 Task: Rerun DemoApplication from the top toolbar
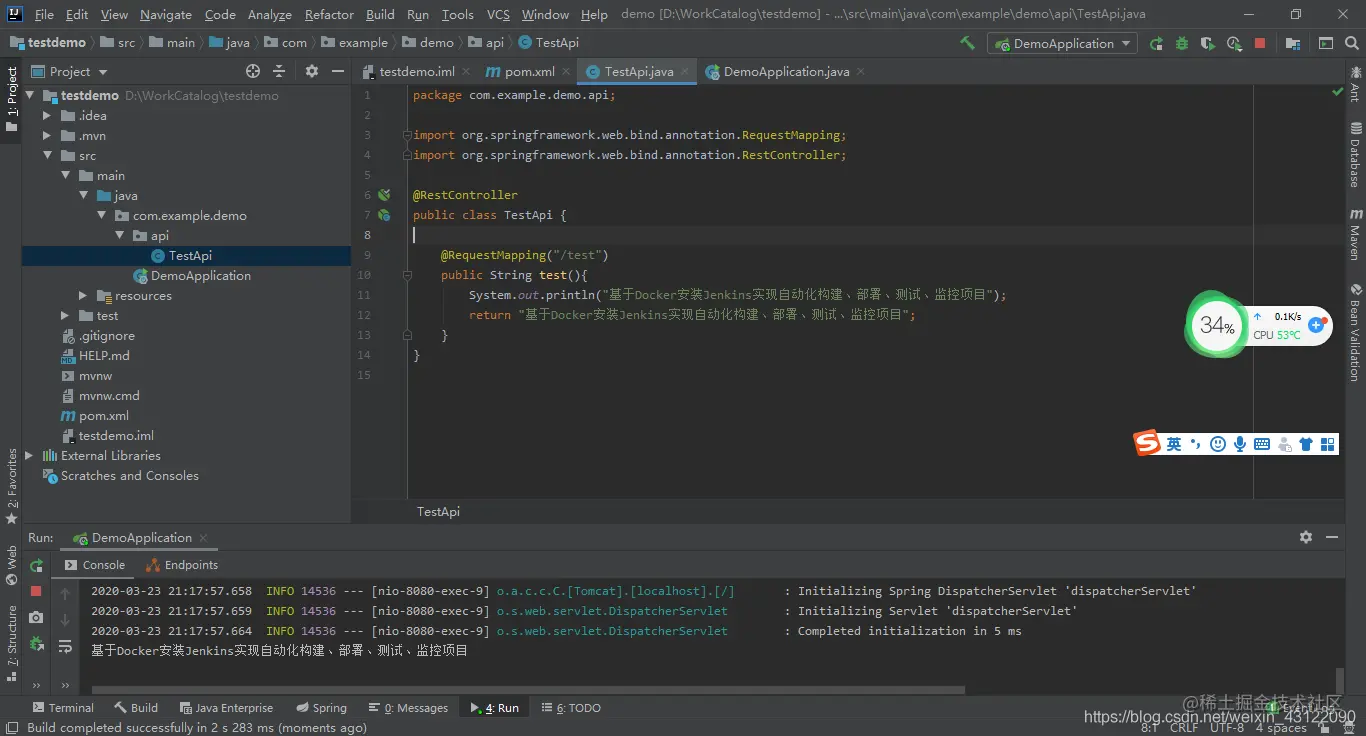pos(1157,43)
